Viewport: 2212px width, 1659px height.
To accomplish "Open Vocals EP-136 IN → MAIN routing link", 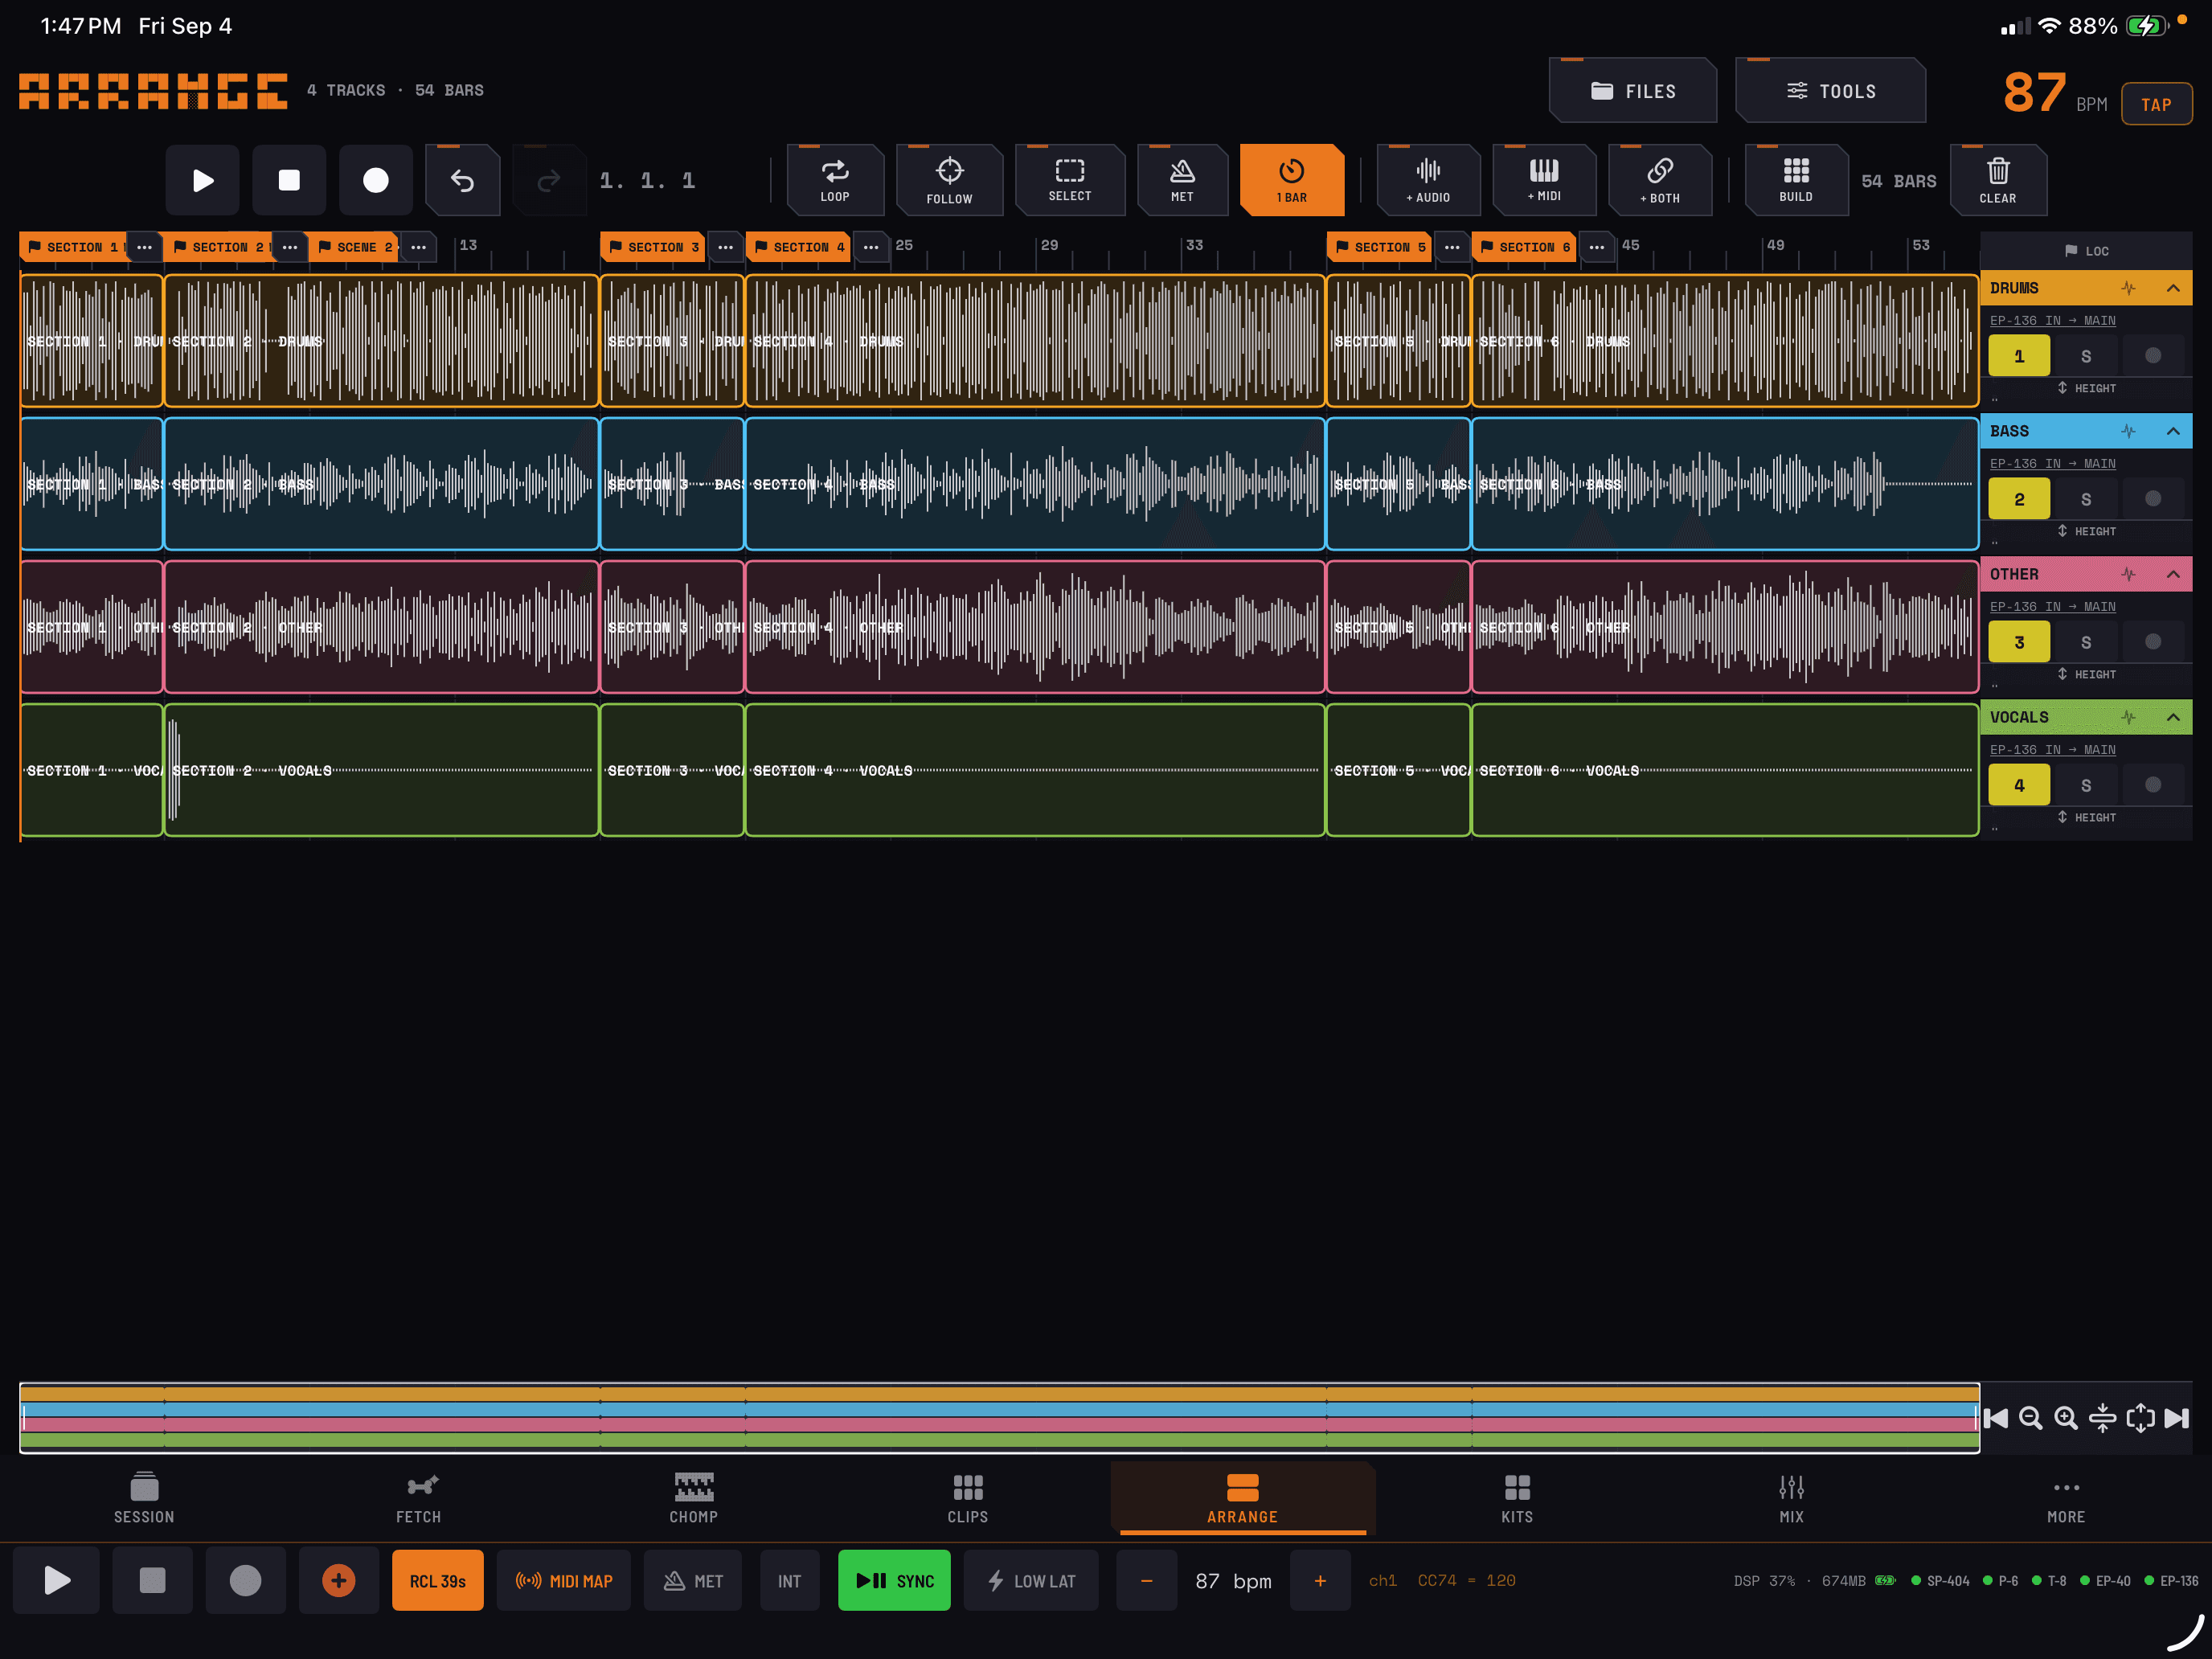I will coord(2052,749).
